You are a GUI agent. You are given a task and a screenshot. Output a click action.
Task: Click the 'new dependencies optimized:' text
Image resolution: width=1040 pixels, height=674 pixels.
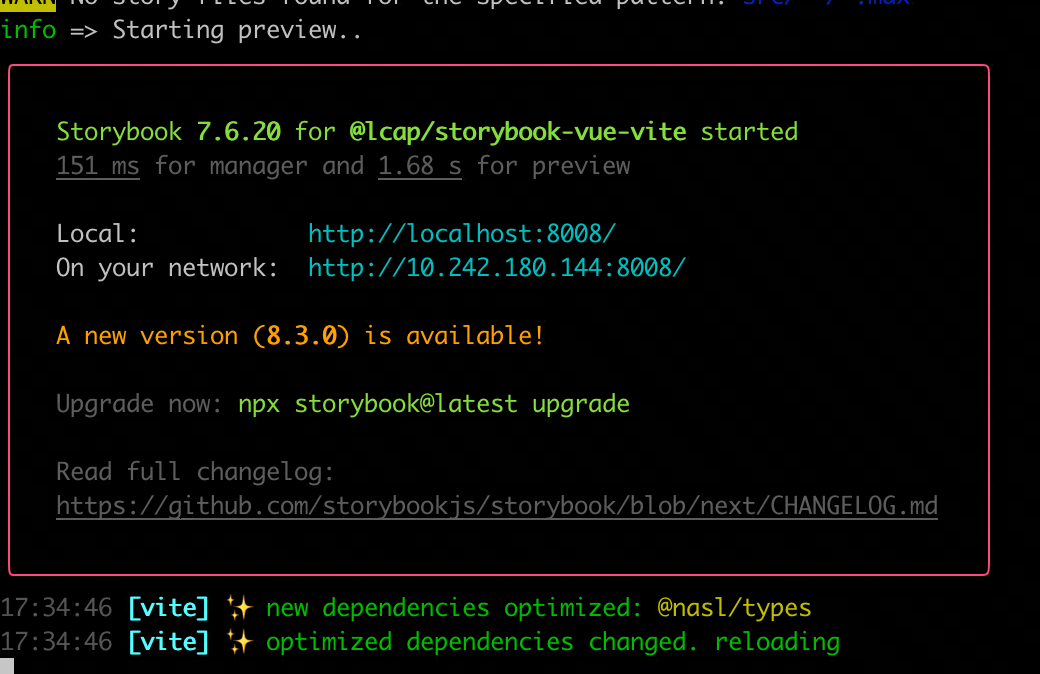[x=454, y=608]
